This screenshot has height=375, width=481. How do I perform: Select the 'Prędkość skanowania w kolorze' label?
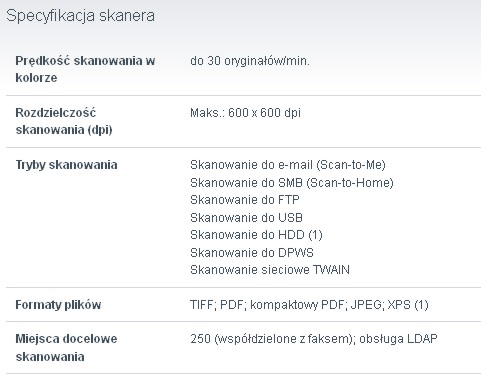click(85, 69)
